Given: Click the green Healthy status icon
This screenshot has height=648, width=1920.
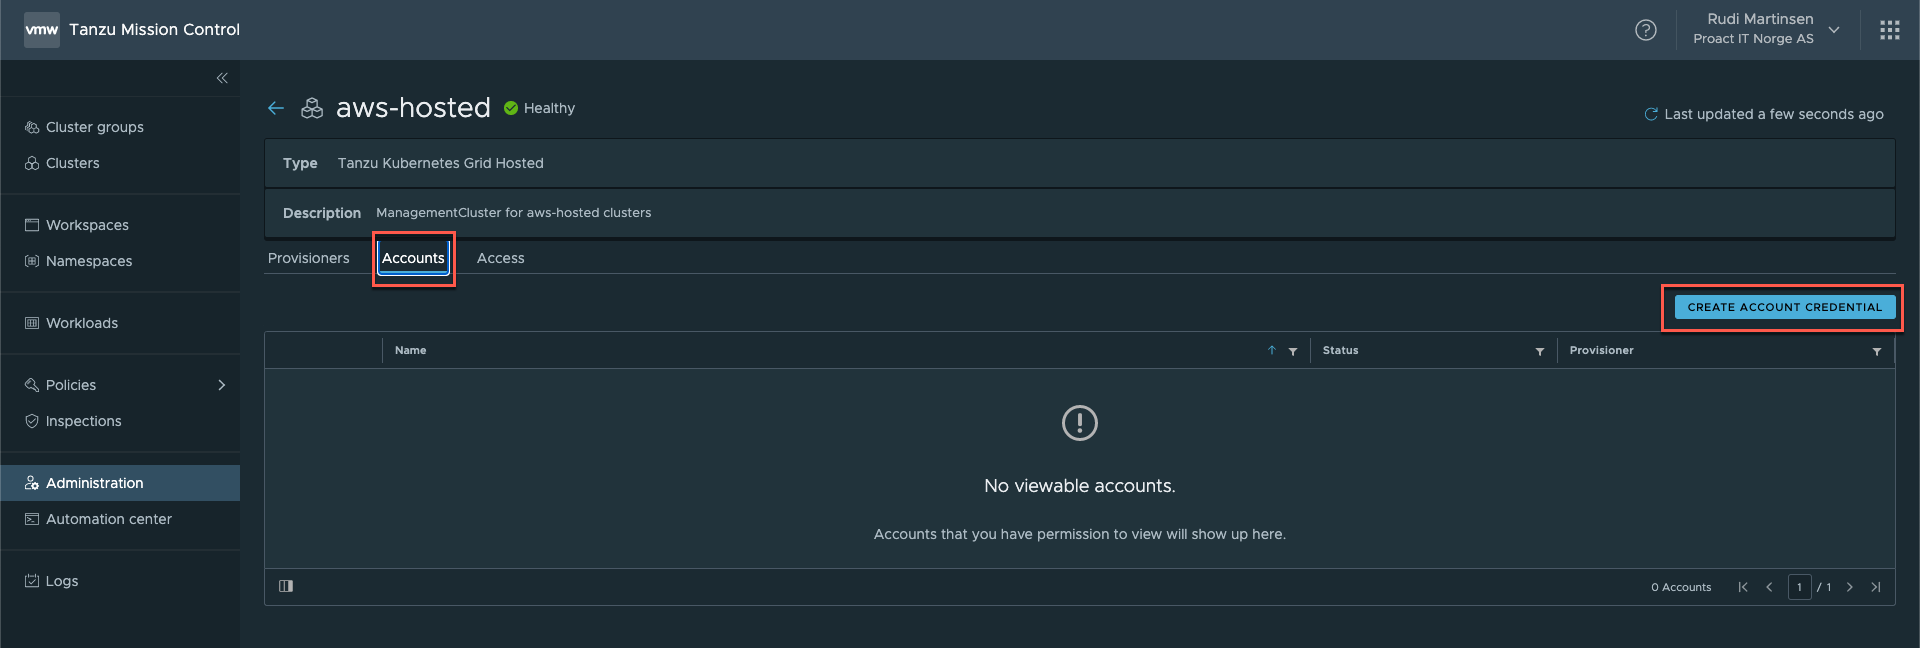Looking at the screenshot, I should point(511,108).
